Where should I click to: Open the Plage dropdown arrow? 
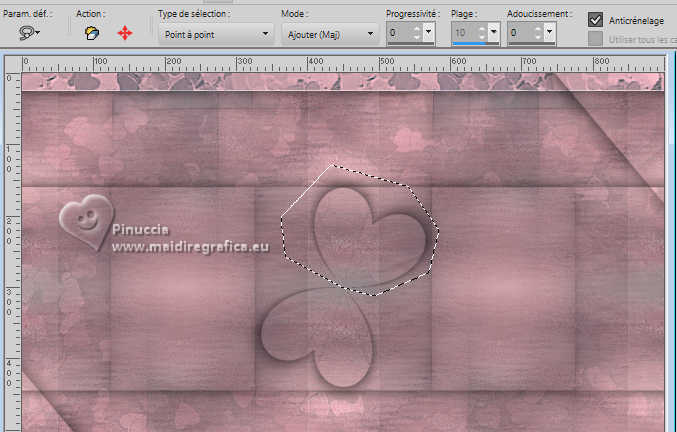point(494,32)
